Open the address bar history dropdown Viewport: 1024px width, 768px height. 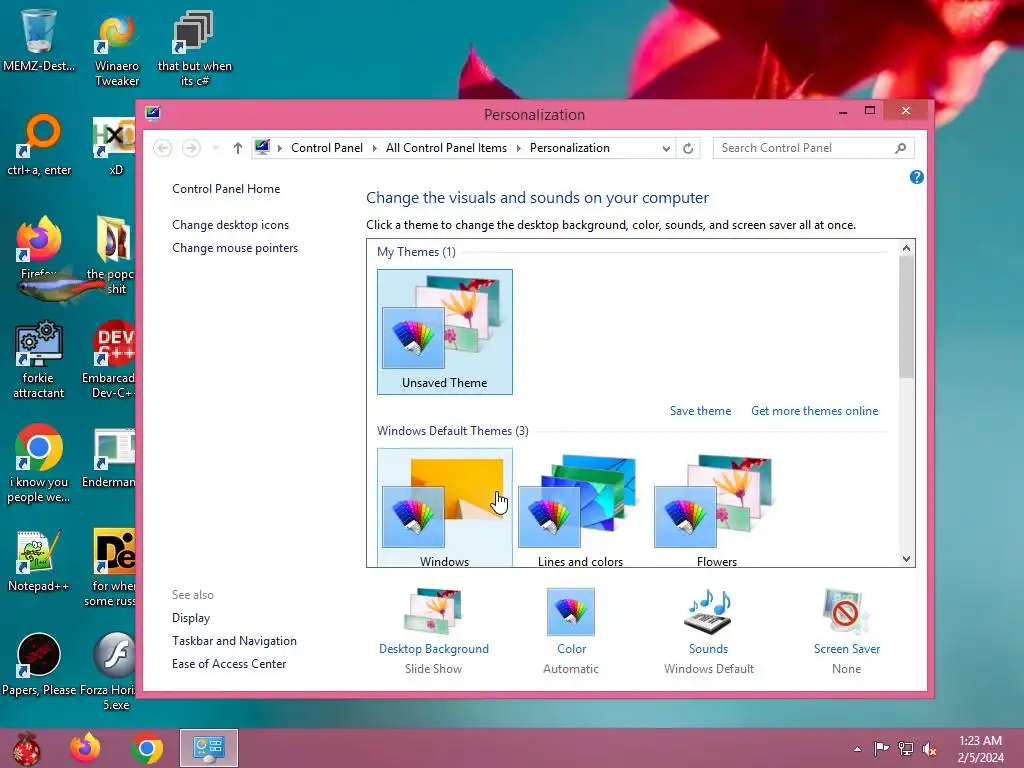coord(666,148)
